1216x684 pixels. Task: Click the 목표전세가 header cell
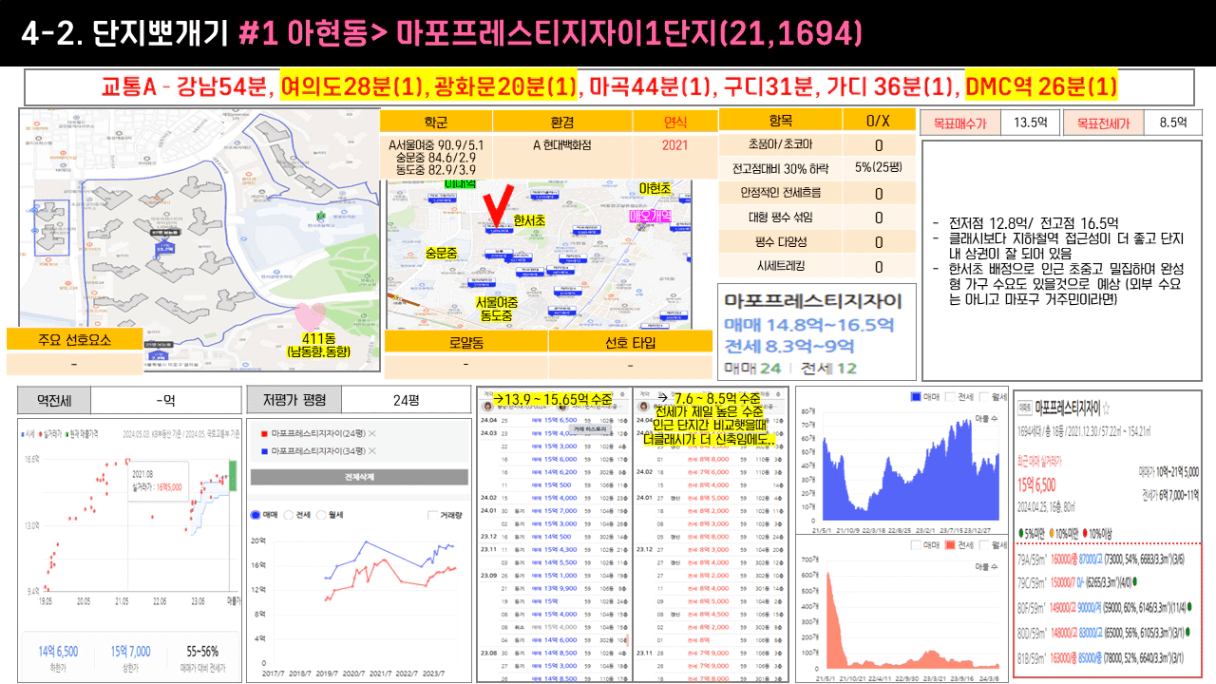pyautogui.click(x=1103, y=123)
